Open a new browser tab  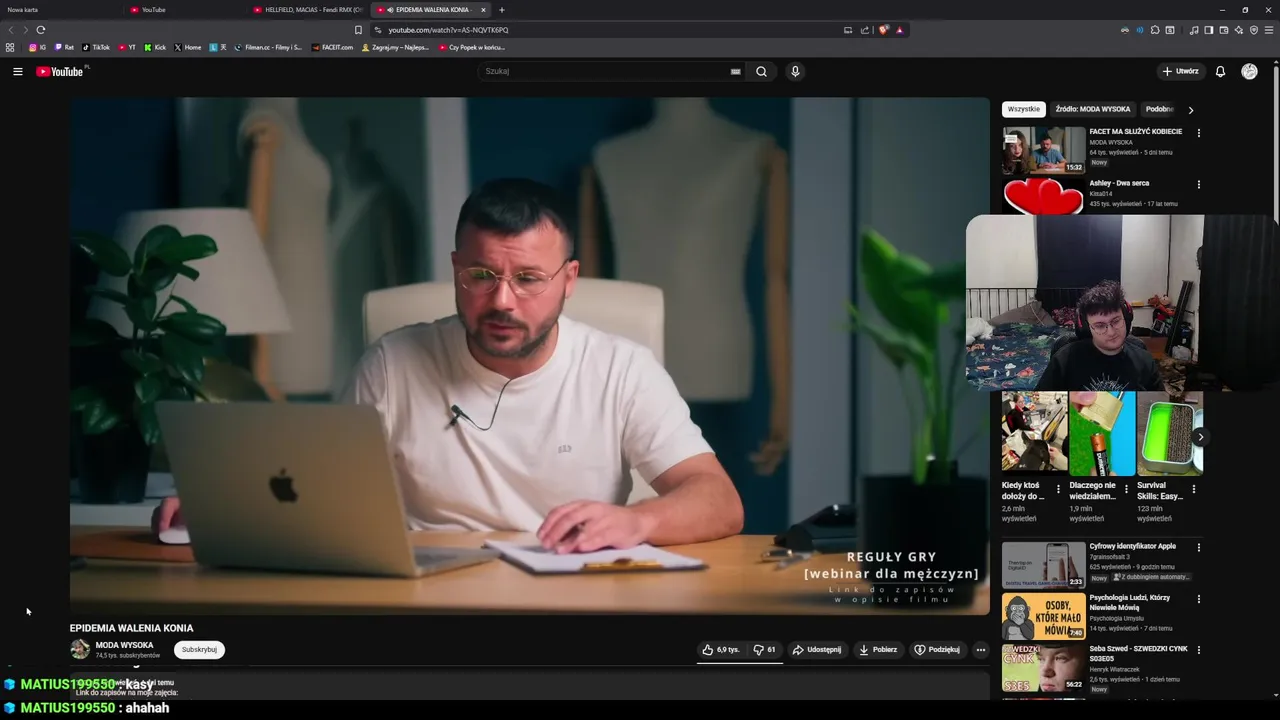point(502,10)
